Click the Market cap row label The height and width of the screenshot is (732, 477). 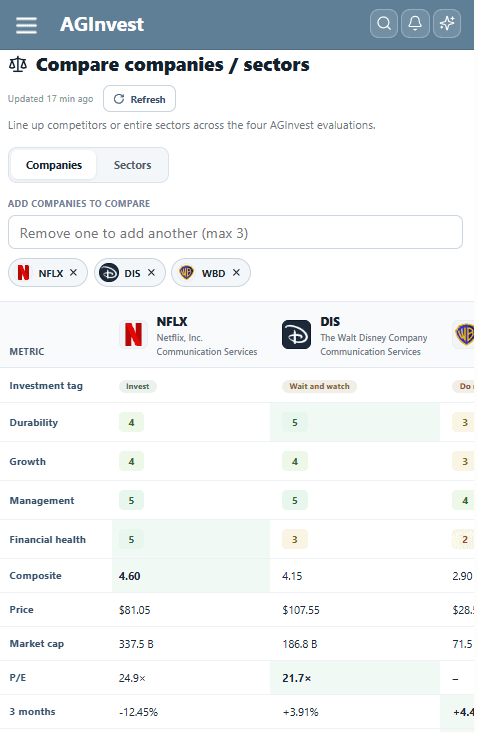pos(37,644)
